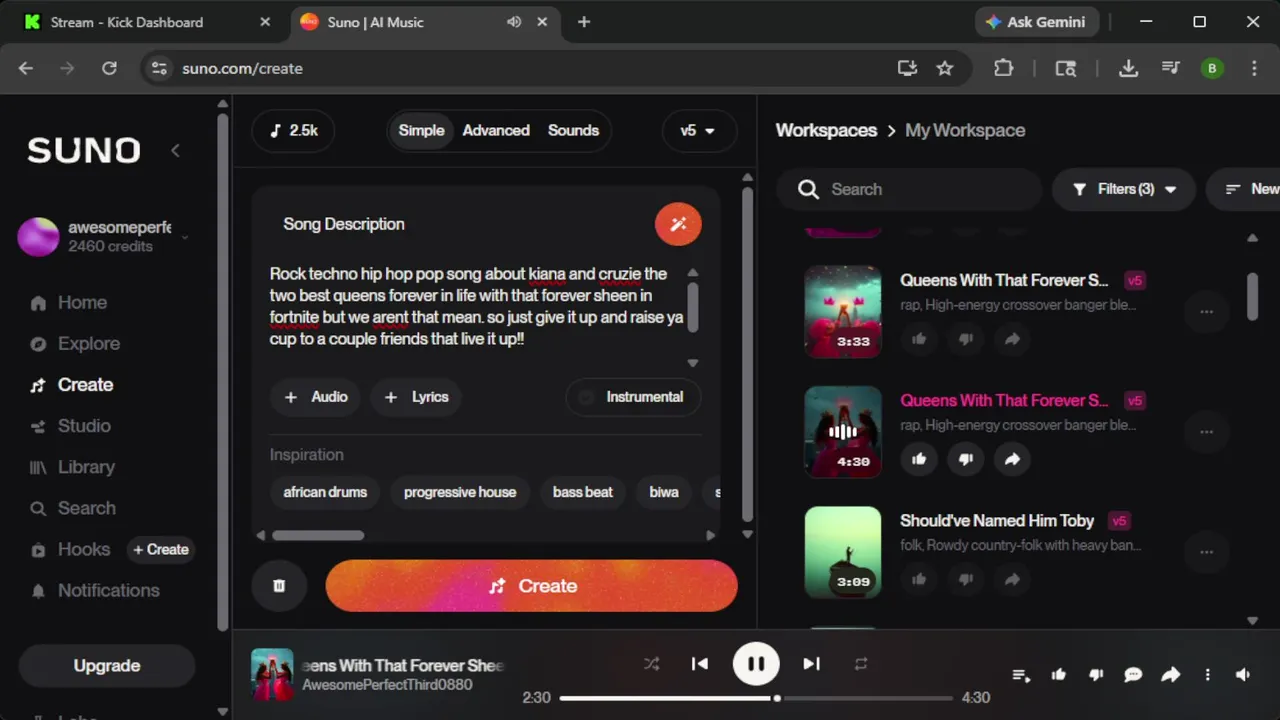Skip to the next track

click(811, 664)
